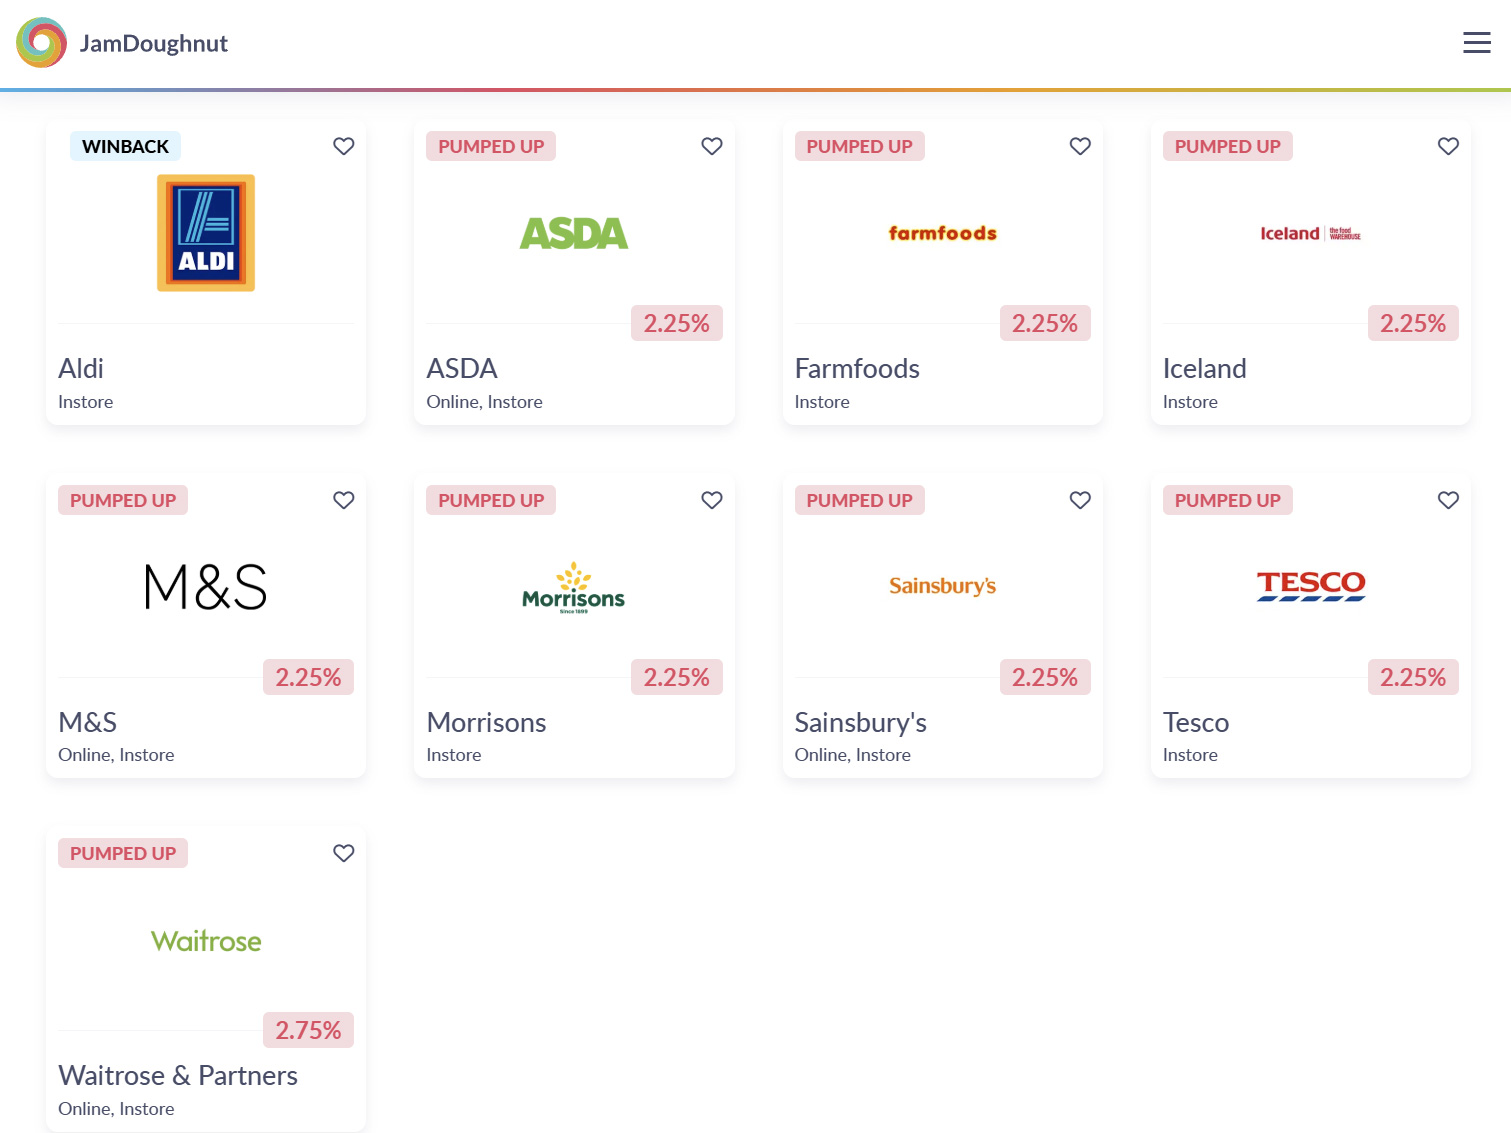Image resolution: width=1511 pixels, height=1133 pixels.
Task: Favourite Waitrose & Partners with the heart icon
Action: click(343, 853)
